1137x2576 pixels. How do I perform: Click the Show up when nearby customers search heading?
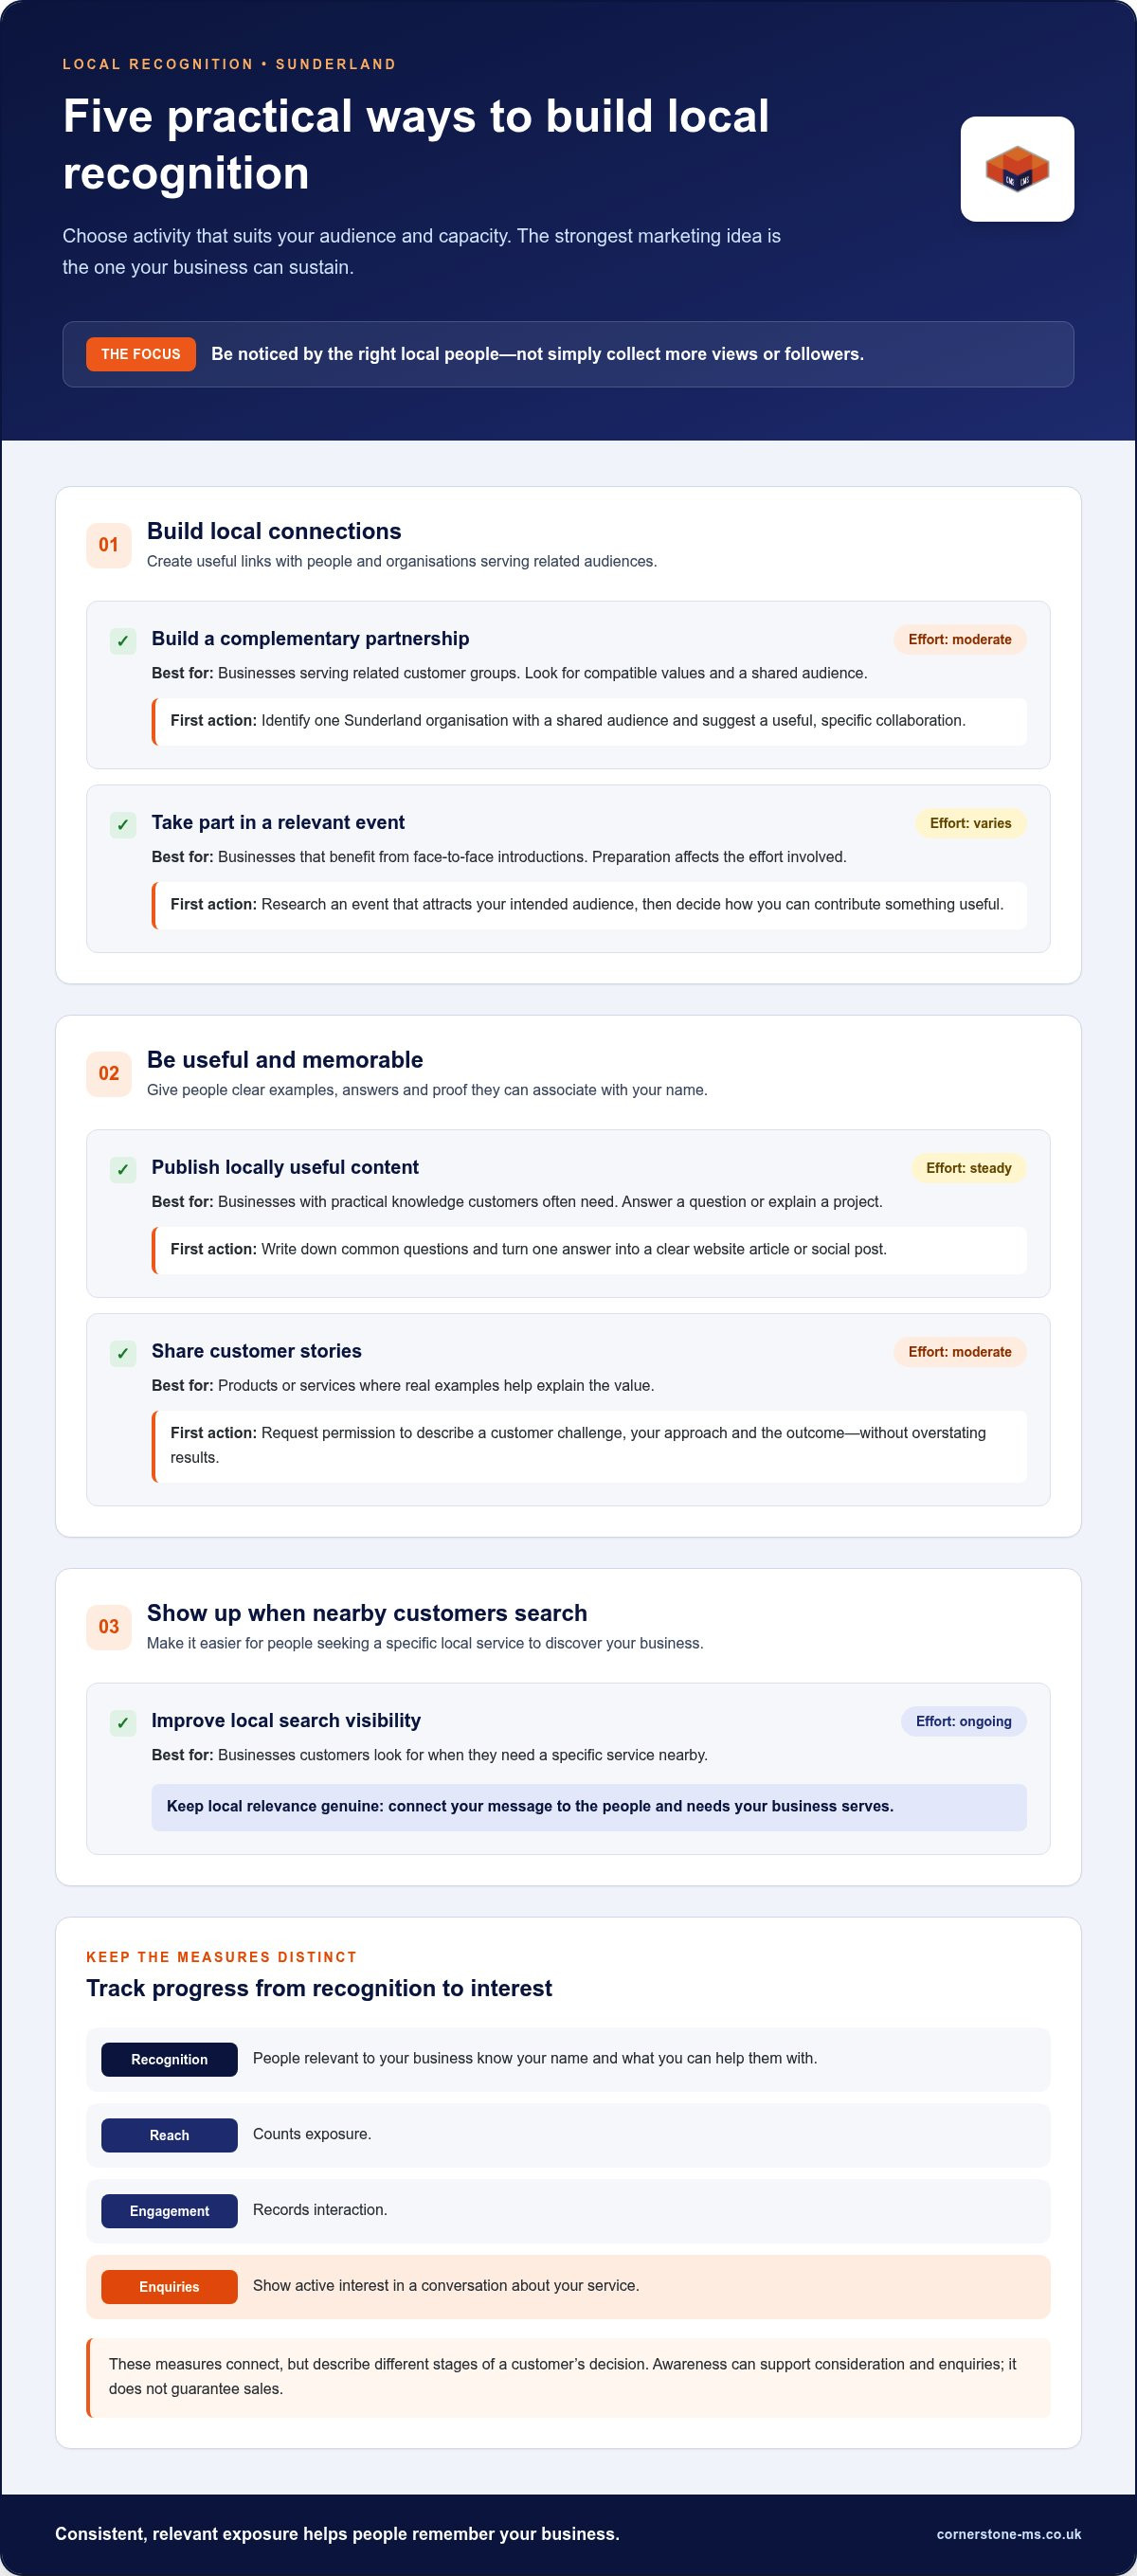click(x=367, y=1613)
